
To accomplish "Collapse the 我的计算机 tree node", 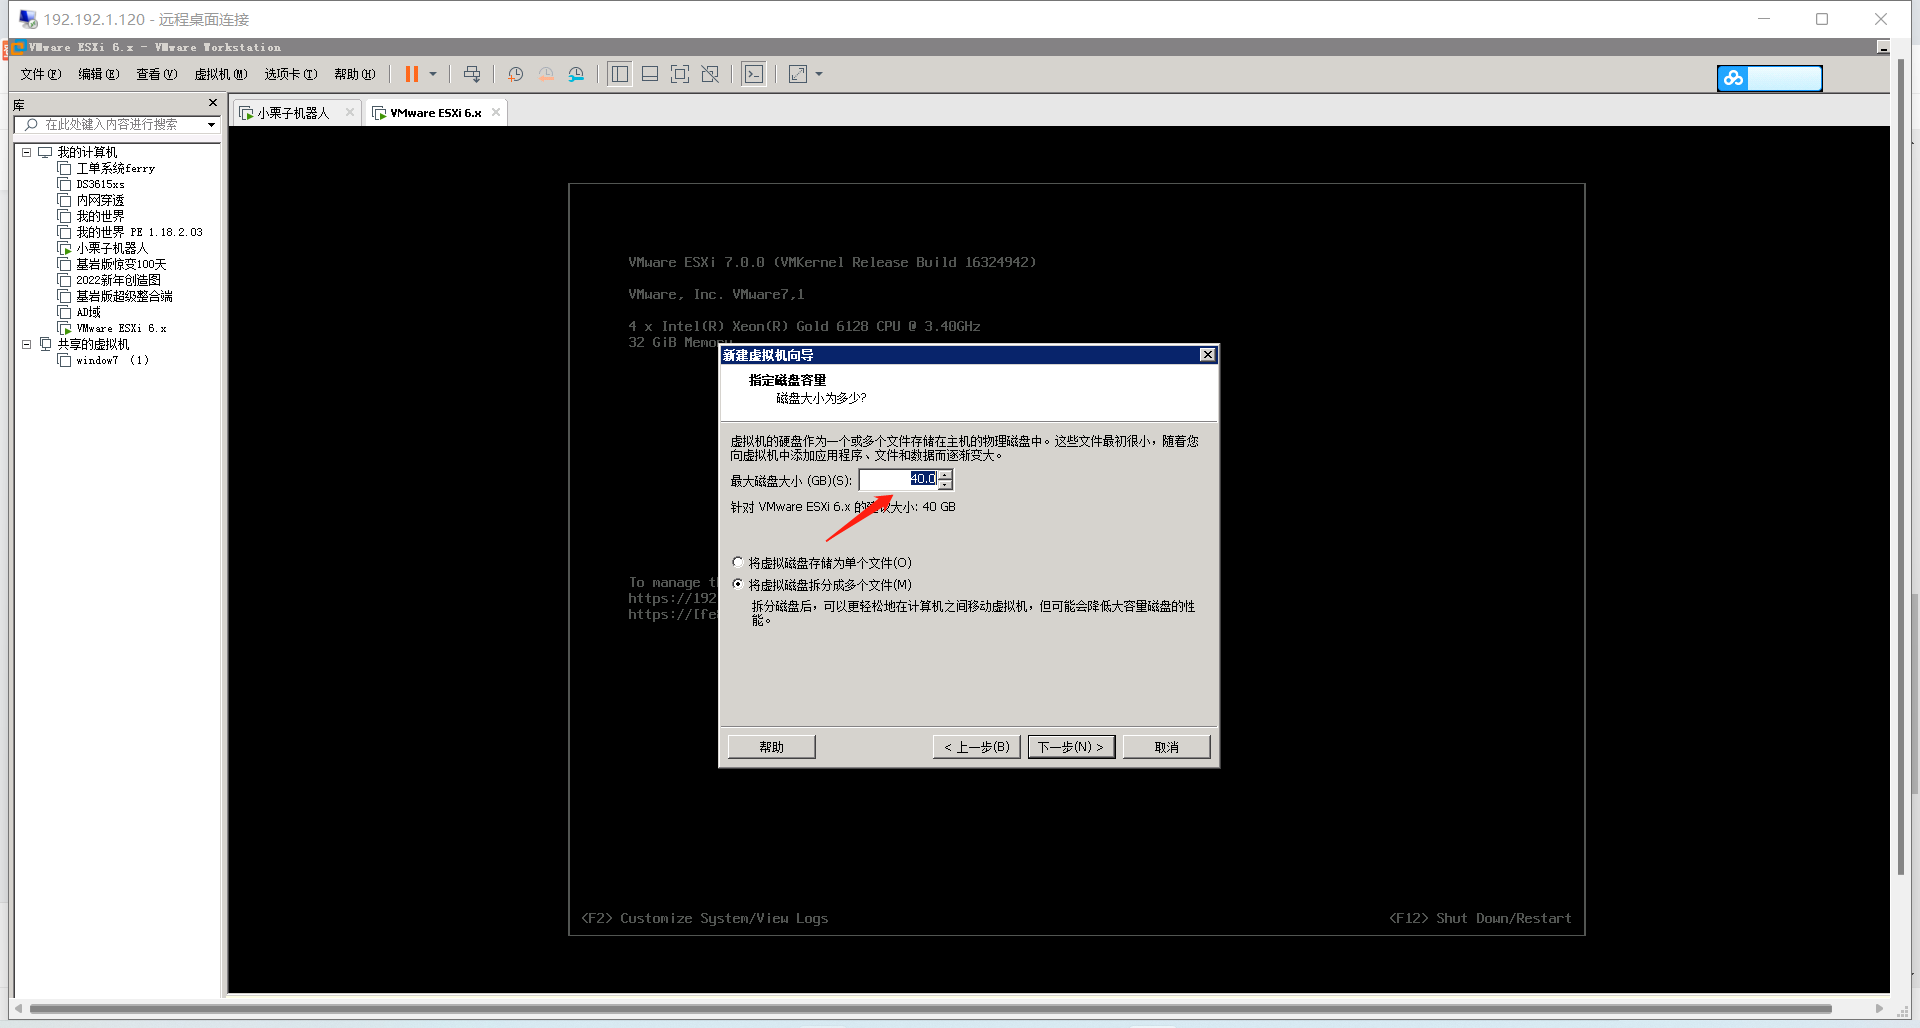I will point(27,153).
